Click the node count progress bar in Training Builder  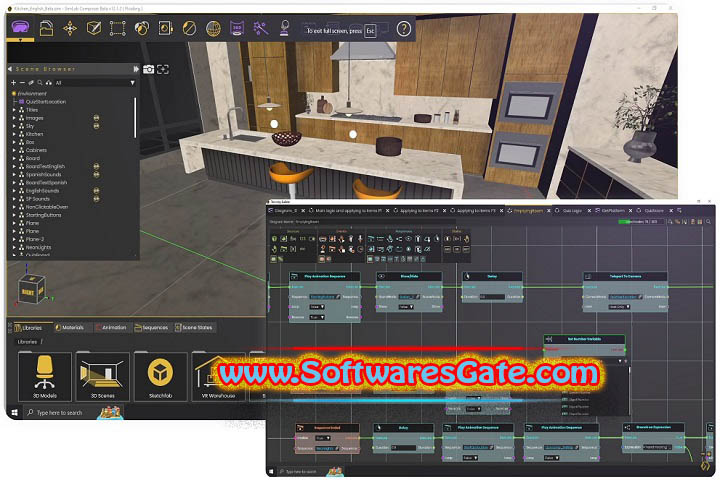(x=641, y=222)
